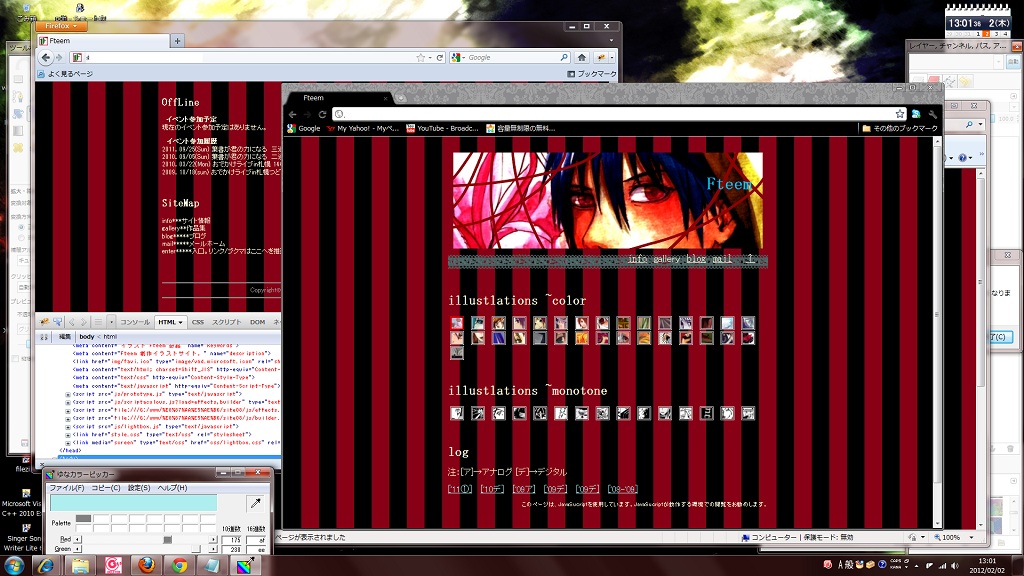Click the extension icon beside Chrome's wrench

pyautogui.click(x=916, y=114)
